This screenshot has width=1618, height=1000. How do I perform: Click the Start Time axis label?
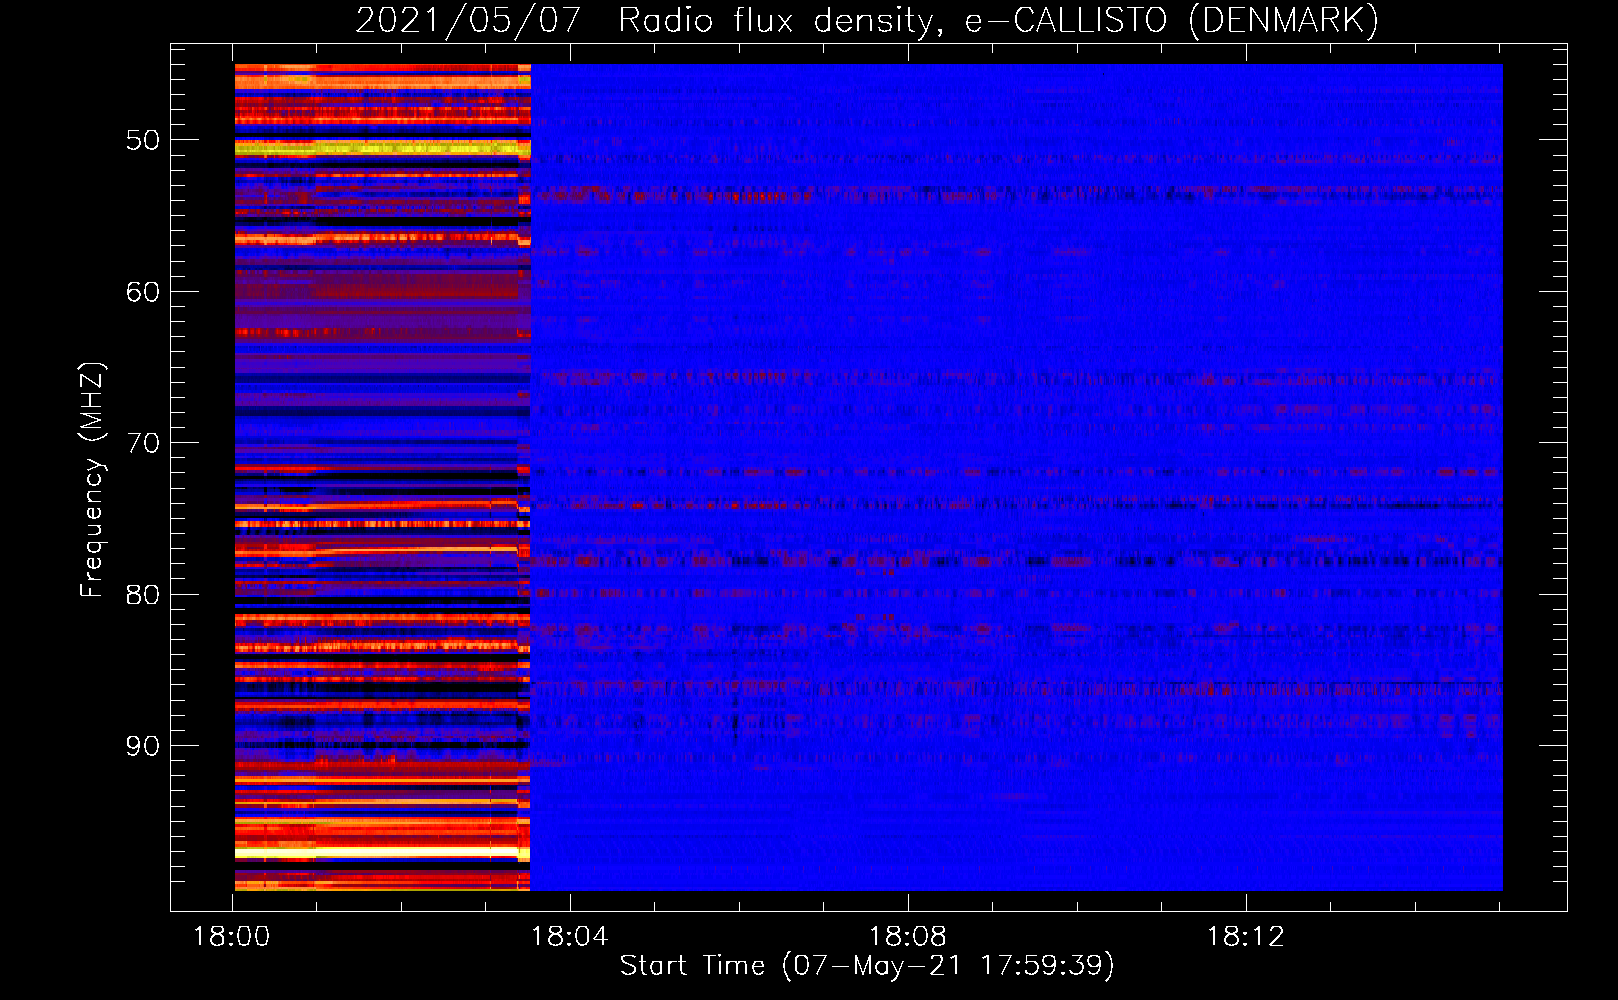(867, 966)
